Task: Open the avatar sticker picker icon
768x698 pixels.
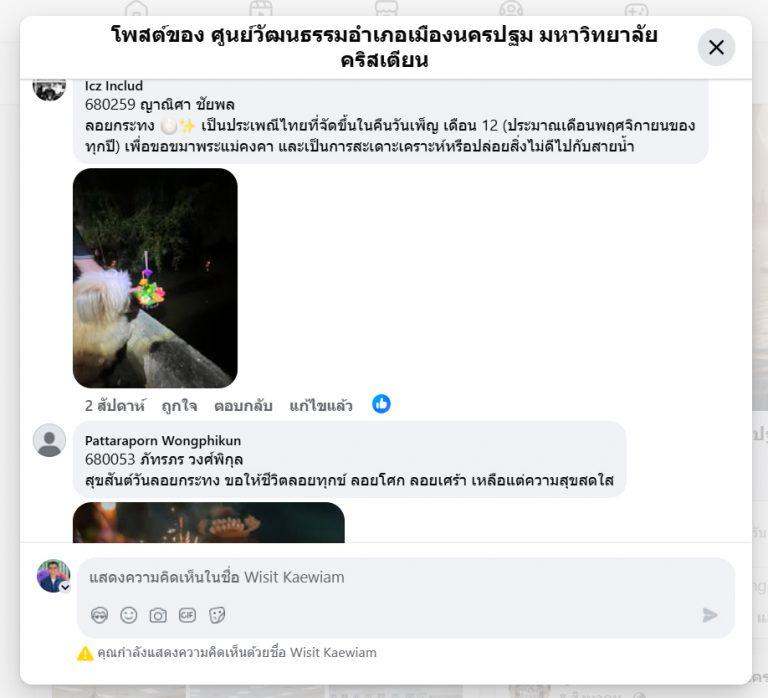Action: coord(99,615)
